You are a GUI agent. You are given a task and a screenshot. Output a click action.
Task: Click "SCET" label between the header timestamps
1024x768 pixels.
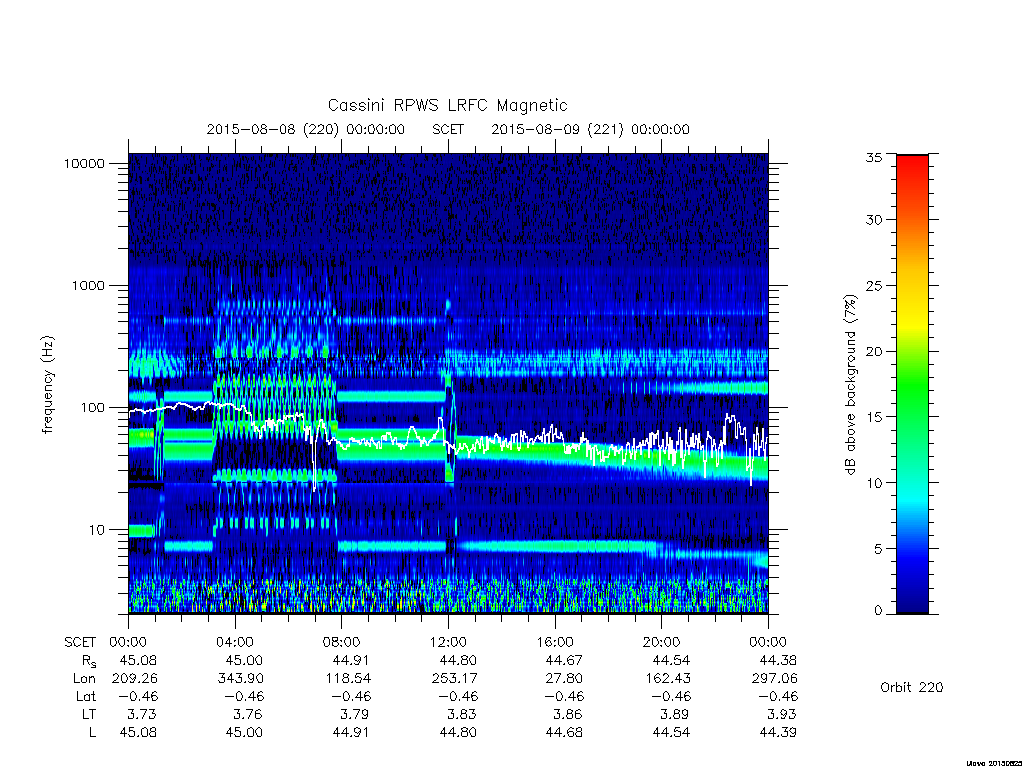pyautogui.click(x=448, y=129)
